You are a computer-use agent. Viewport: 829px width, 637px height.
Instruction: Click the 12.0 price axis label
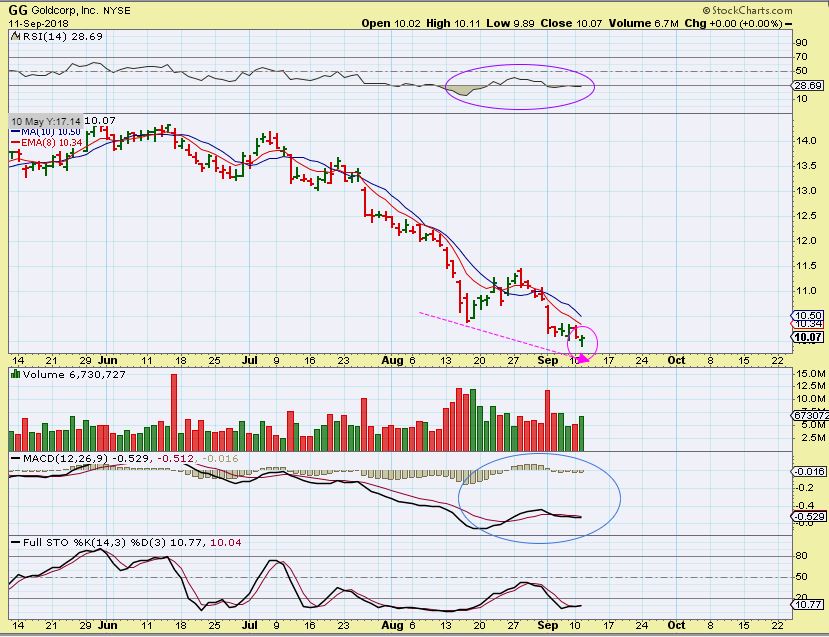pos(806,241)
